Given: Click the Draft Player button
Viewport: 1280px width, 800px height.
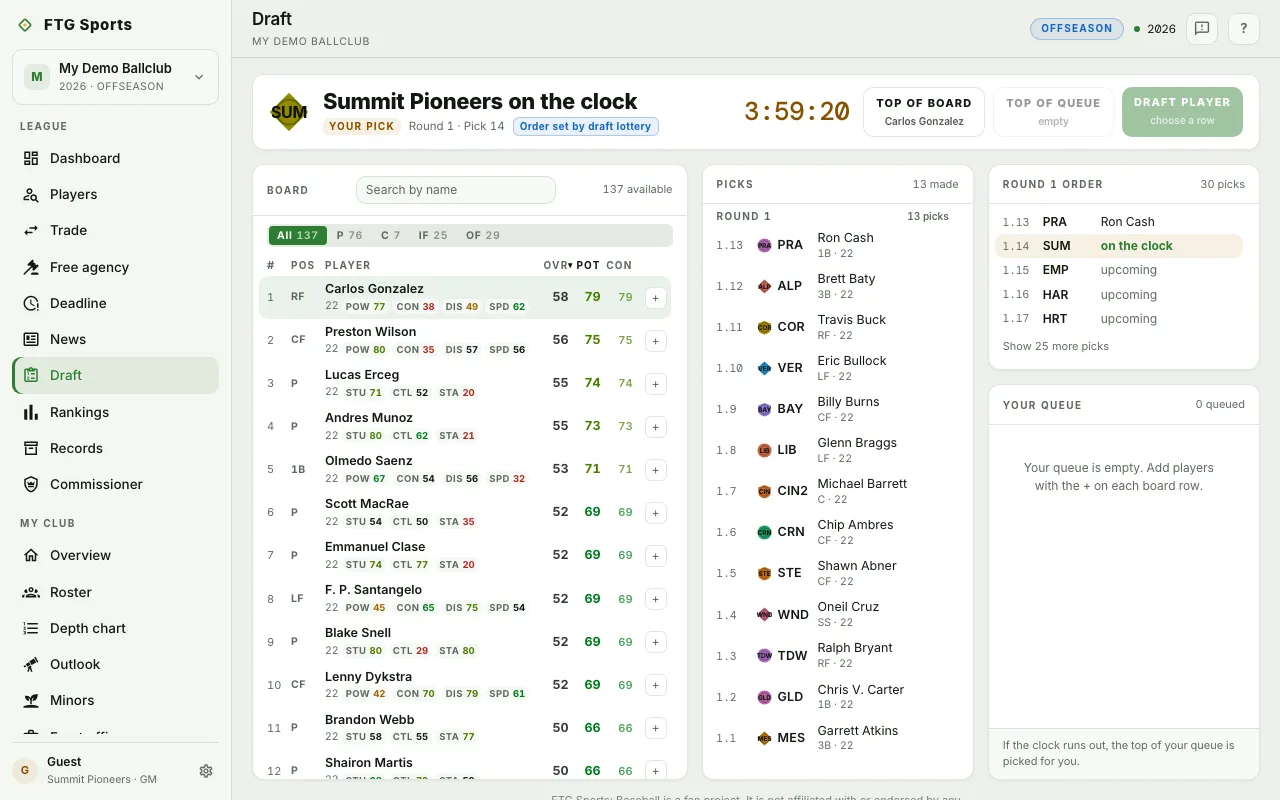Looking at the screenshot, I should pyautogui.click(x=1182, y=112).
